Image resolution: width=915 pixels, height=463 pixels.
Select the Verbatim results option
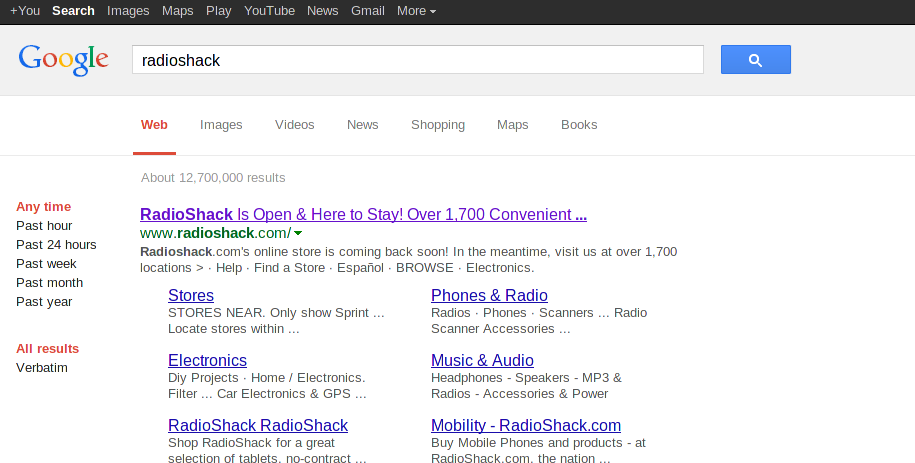pos(42,368)
